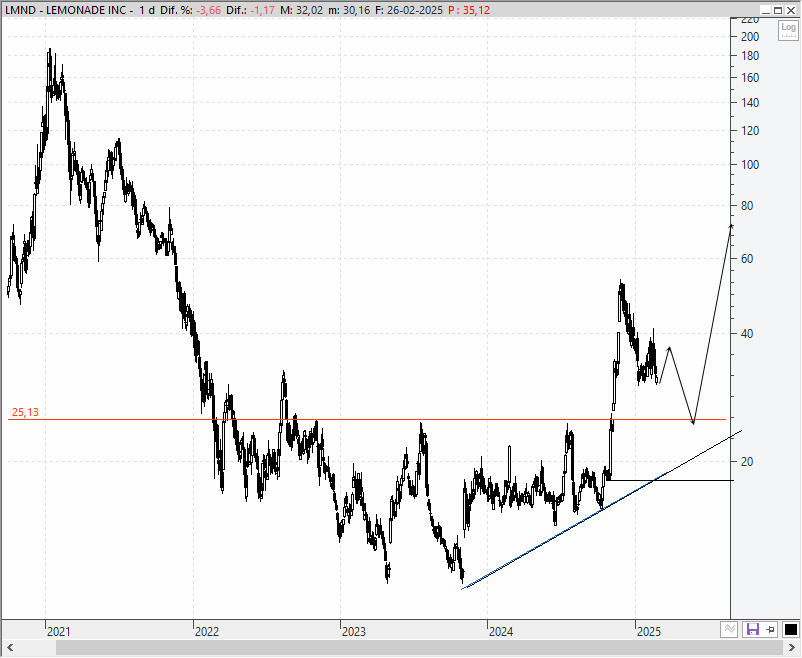Click the m: 30,16 low value
802x658 pixels.
tap(349, 10)
